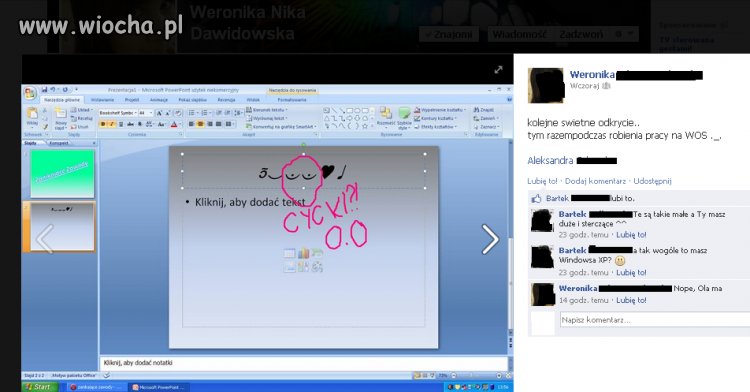Viewport: 750px width, 392px height.
Task: Click Napisz komentarz input field
Action: coord(655,320)
